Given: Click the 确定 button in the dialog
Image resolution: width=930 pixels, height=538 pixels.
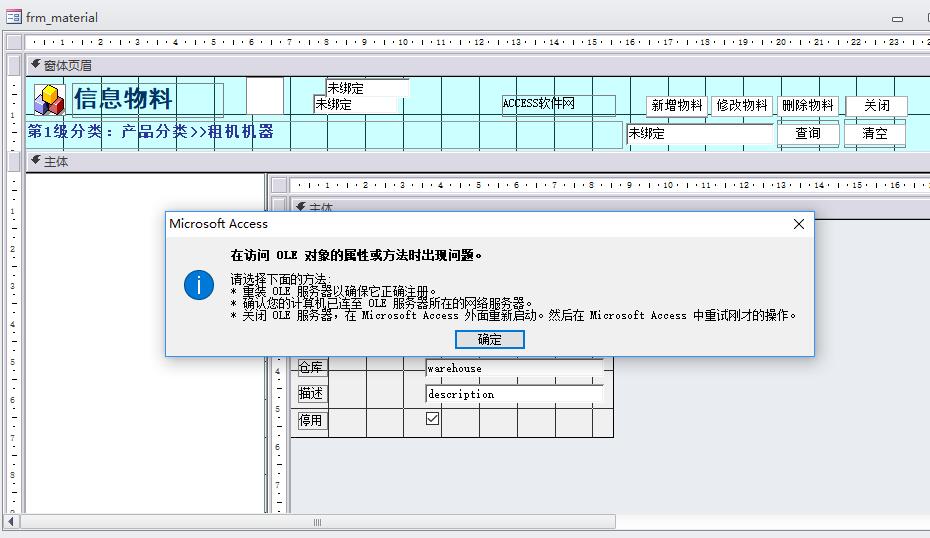Looking at the screenshot, I should pos(489,339).
